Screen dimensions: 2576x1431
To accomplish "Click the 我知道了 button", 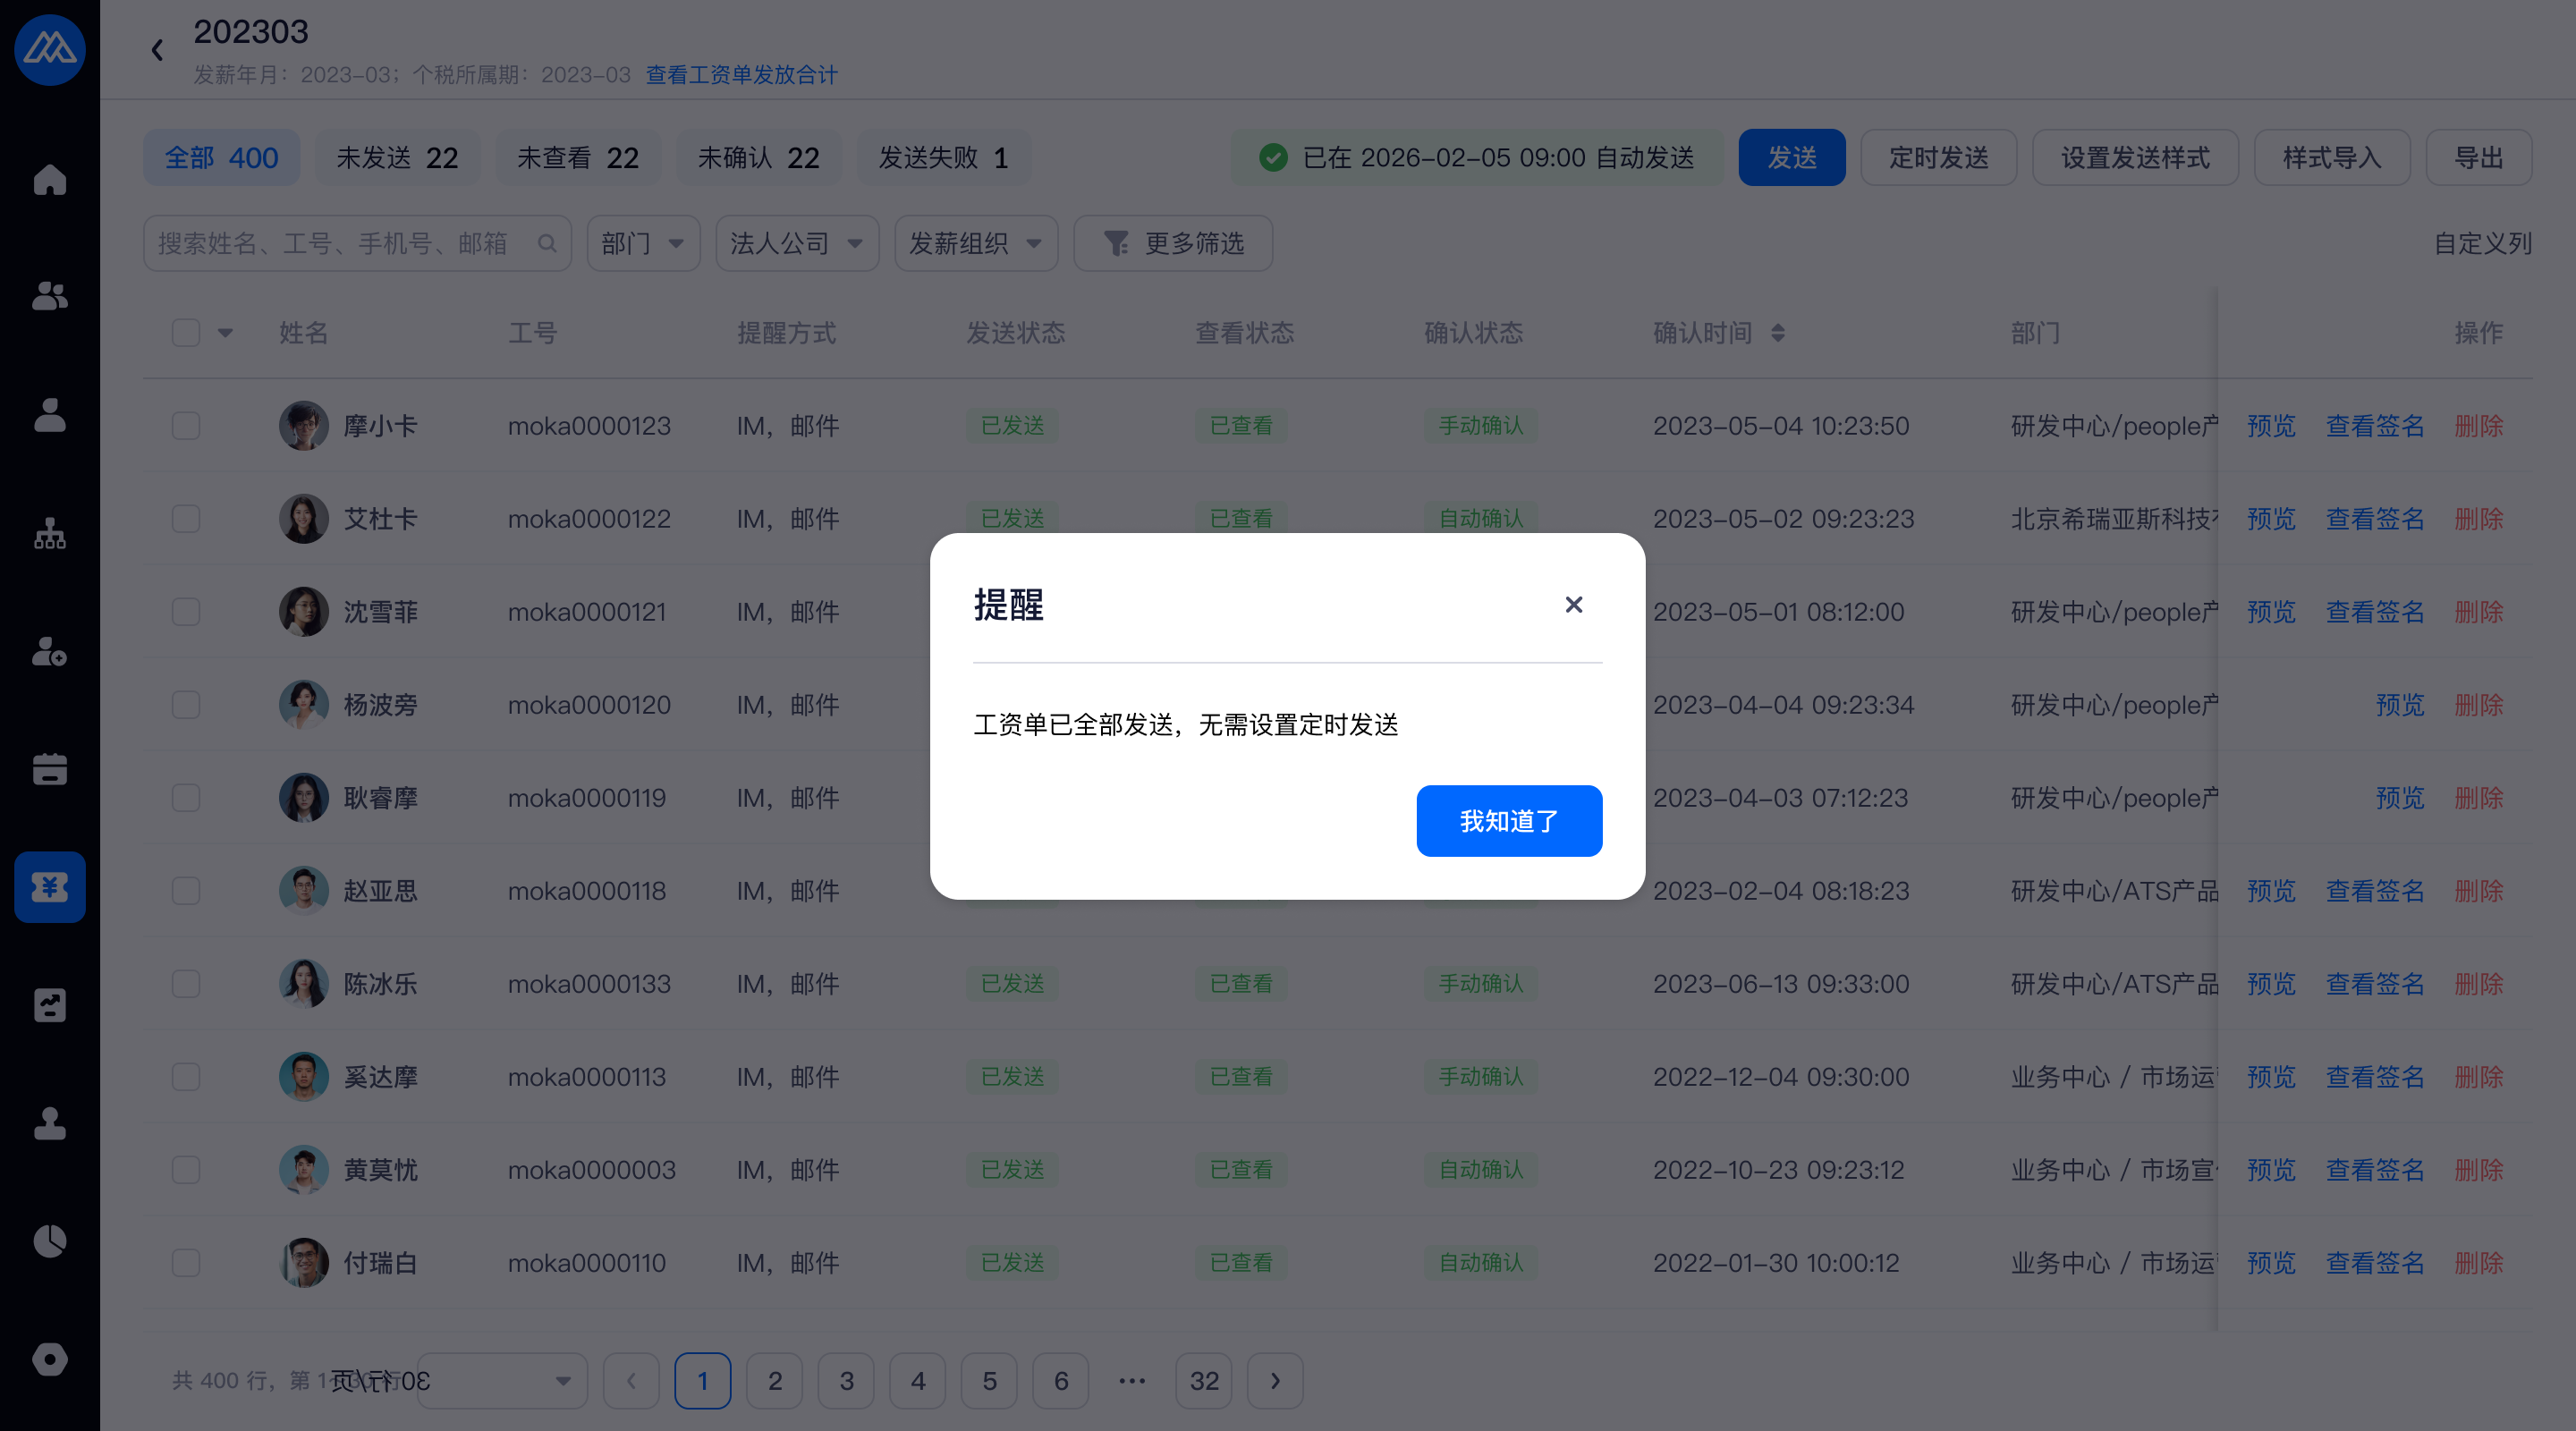I will coord(1508,821).
